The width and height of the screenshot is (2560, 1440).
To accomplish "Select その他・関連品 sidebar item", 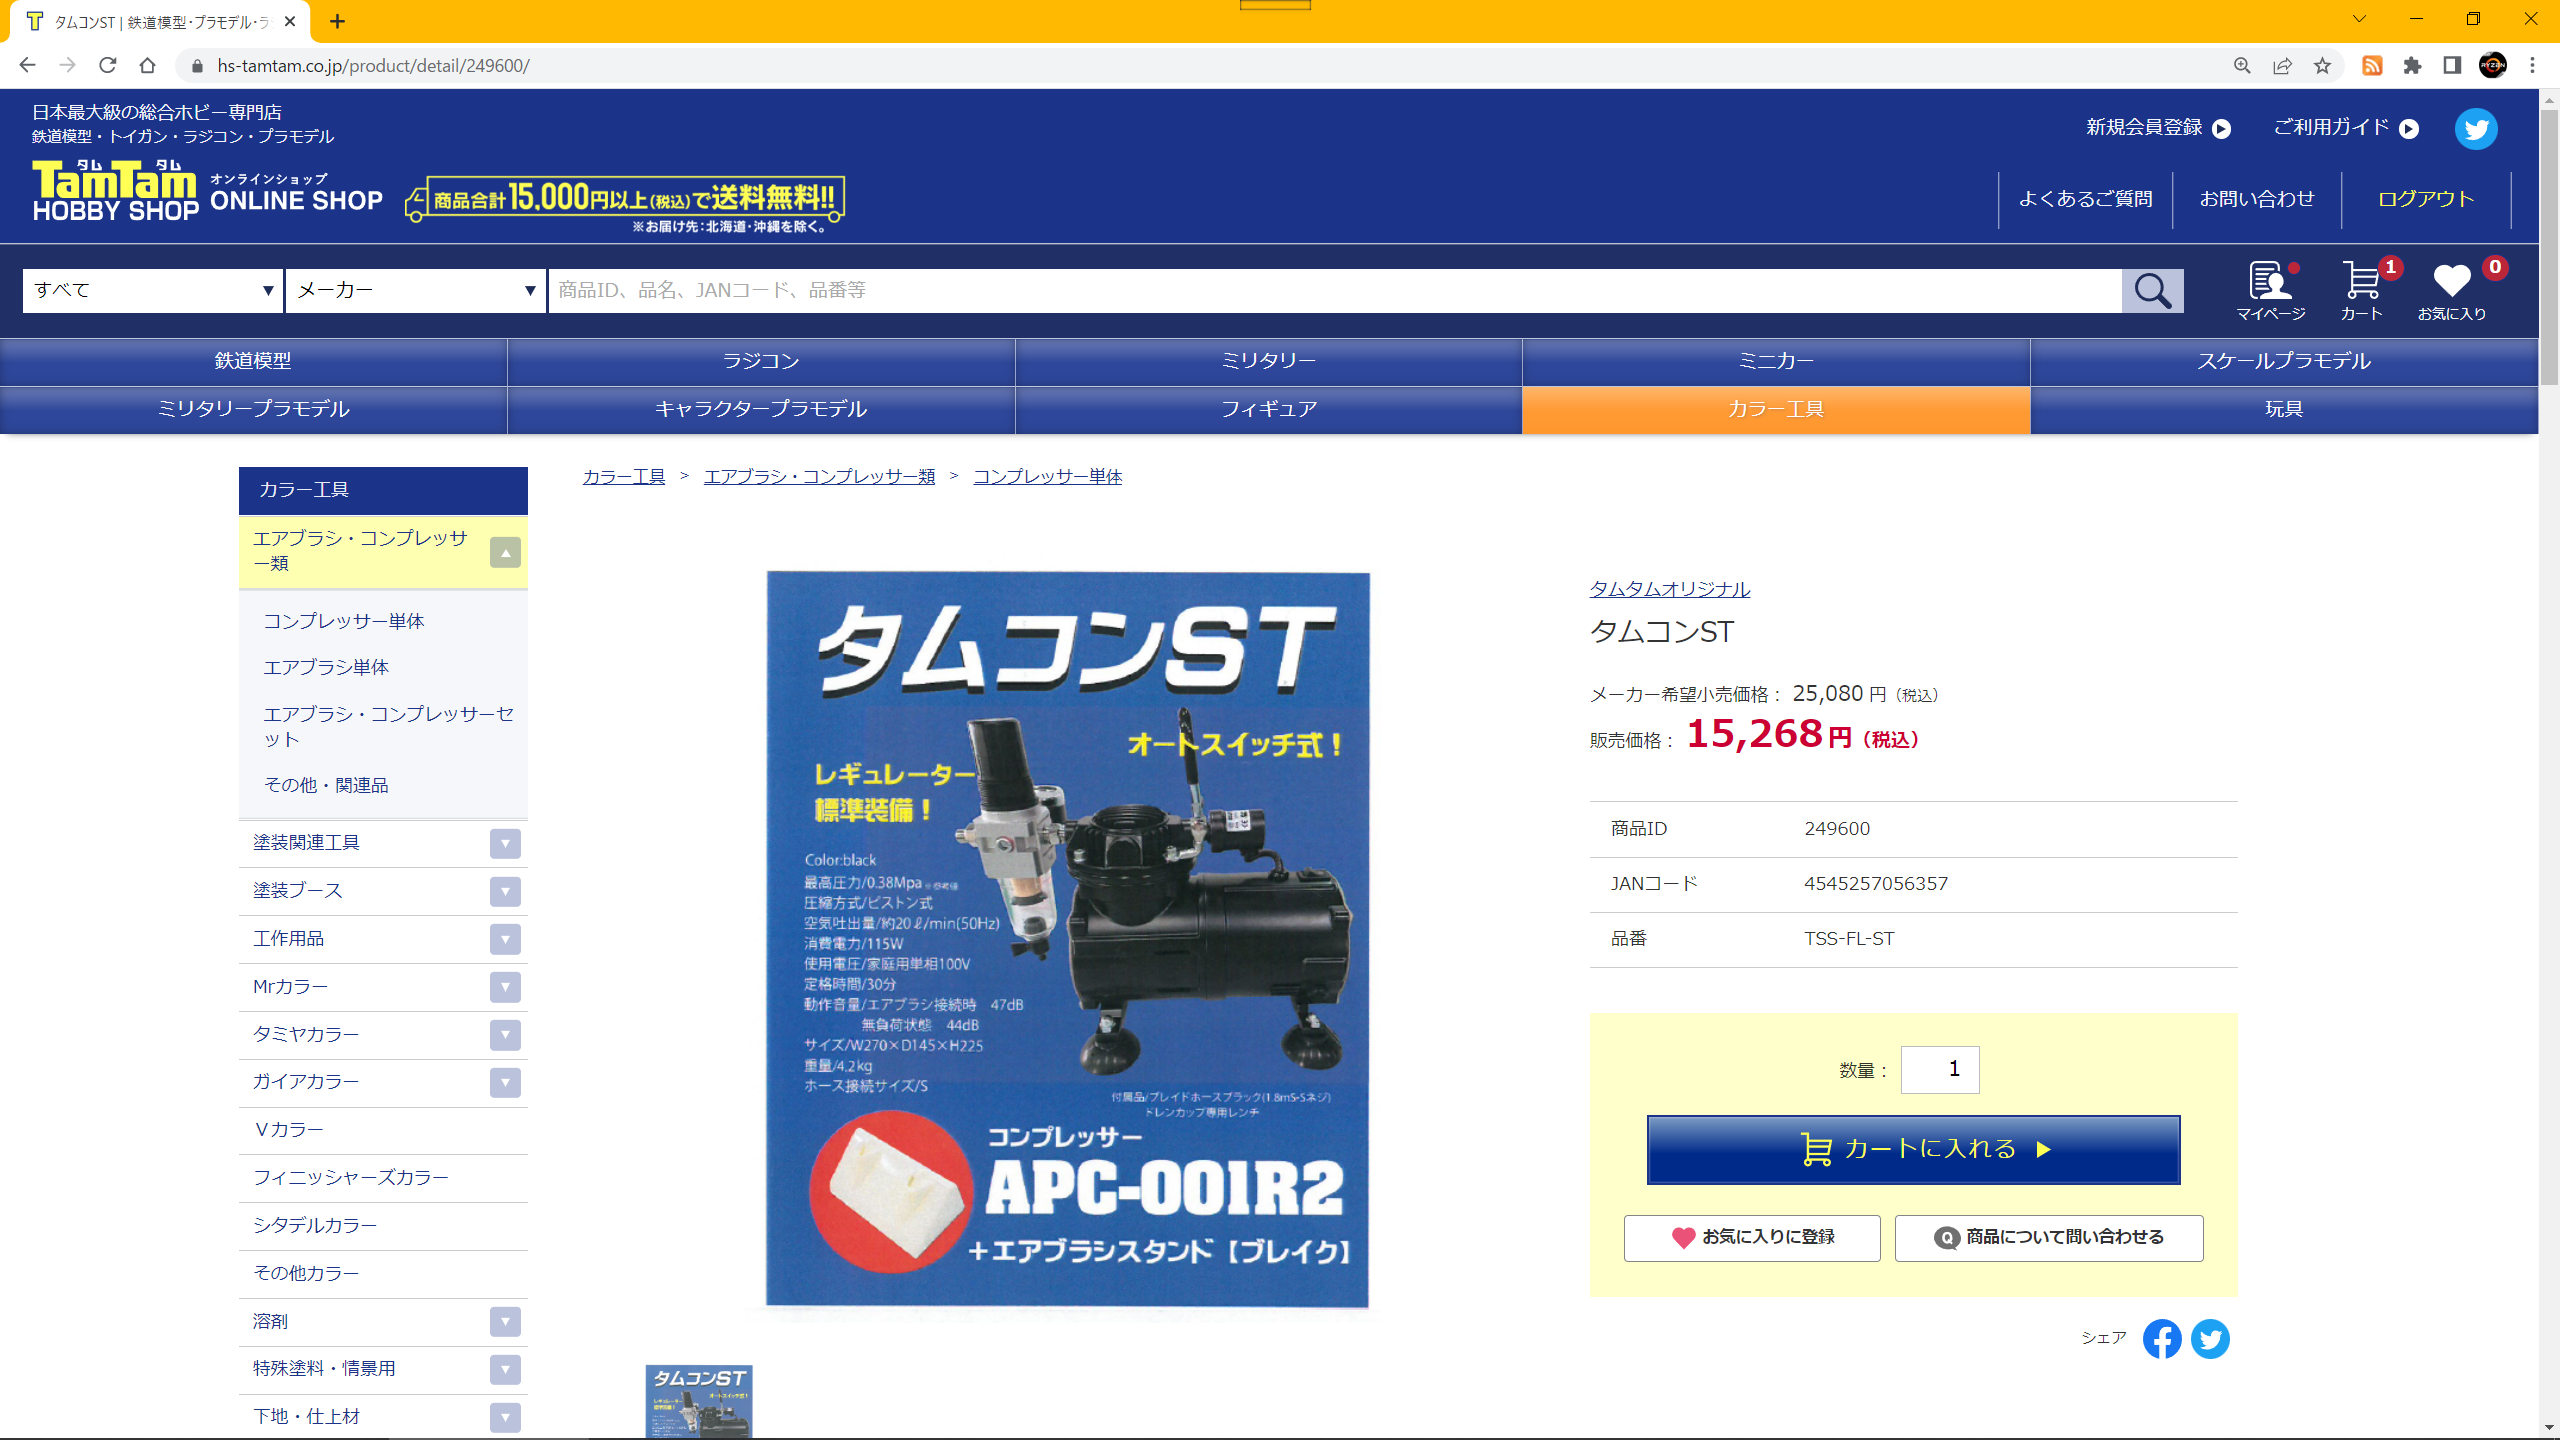I will [x=326, y=785].
